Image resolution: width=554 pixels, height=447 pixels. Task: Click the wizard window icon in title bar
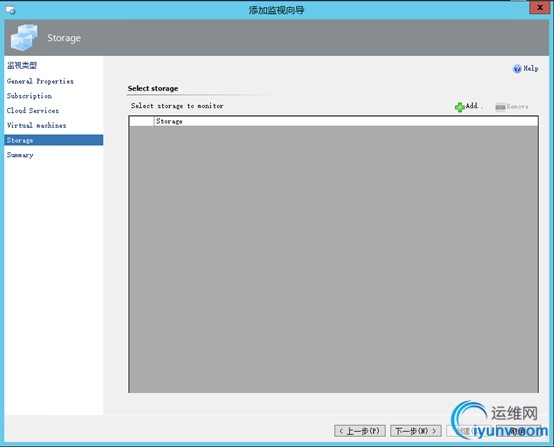point(11,10)
